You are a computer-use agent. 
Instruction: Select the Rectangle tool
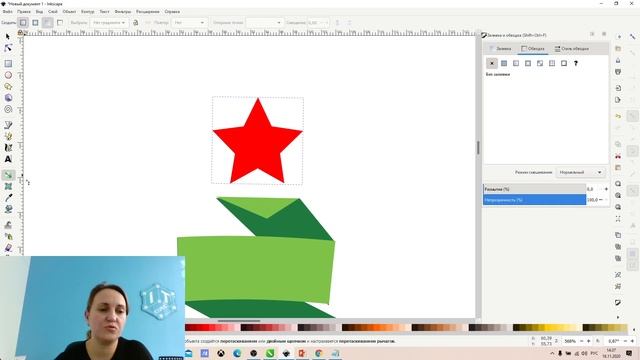point(8,64)
